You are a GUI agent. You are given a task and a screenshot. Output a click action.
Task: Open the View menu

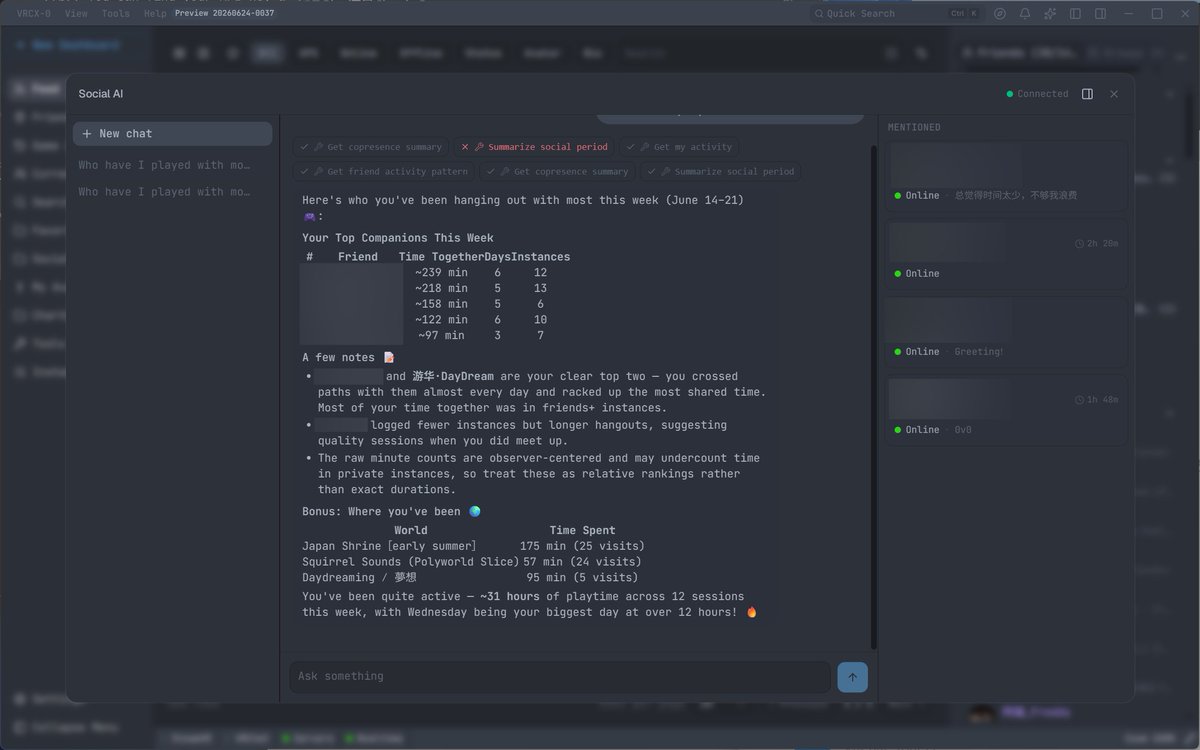point(76,14)
